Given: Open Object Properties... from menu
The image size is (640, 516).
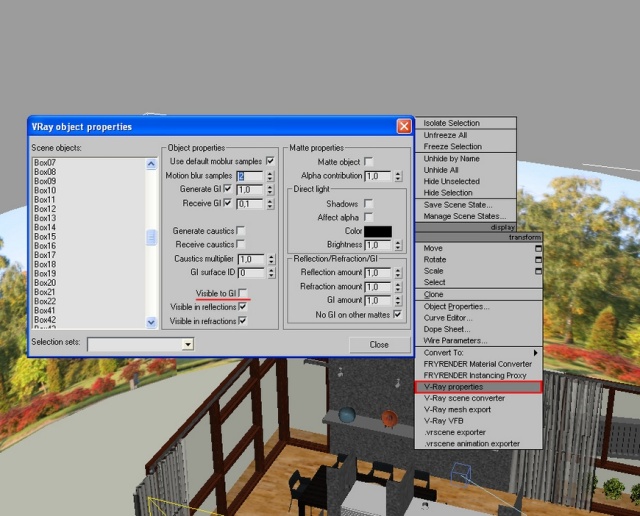Looking at the screenshot, I should 478,307.
